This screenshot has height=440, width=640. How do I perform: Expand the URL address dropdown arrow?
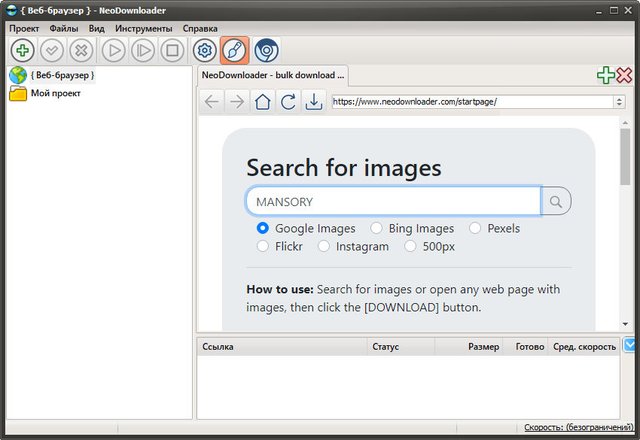pyautogui.click(x=619, y=101)
